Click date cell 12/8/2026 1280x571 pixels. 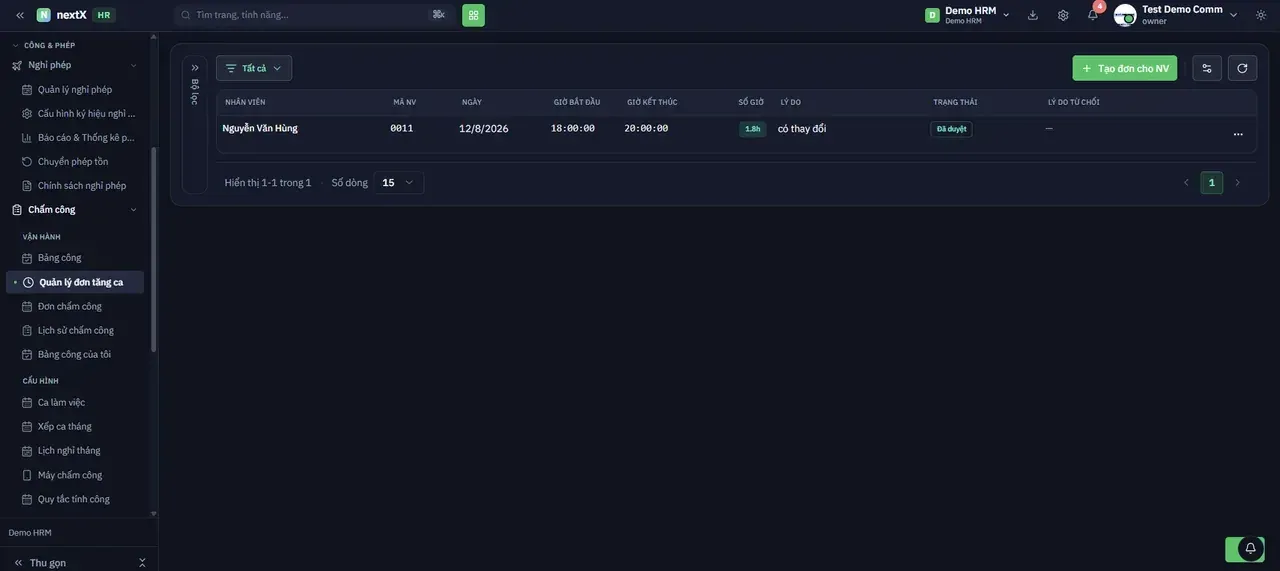pos(484,129)
